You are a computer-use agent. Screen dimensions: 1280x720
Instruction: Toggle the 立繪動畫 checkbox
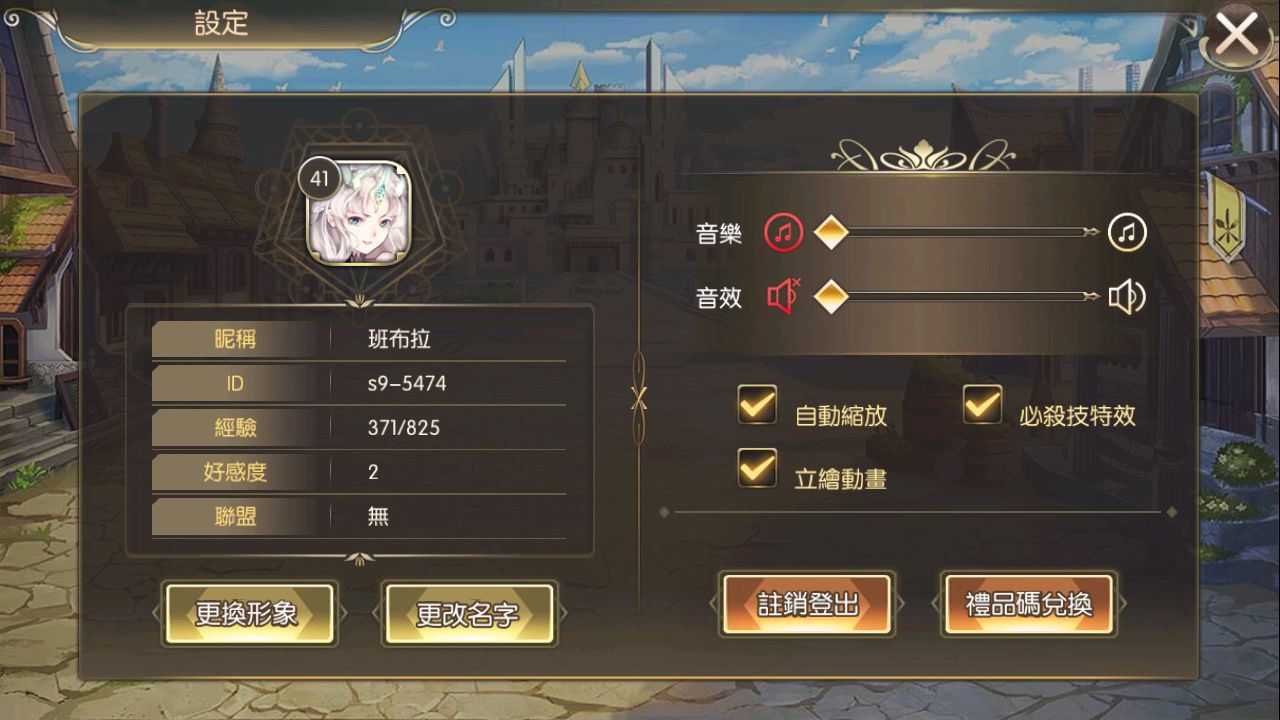(757, 468)
